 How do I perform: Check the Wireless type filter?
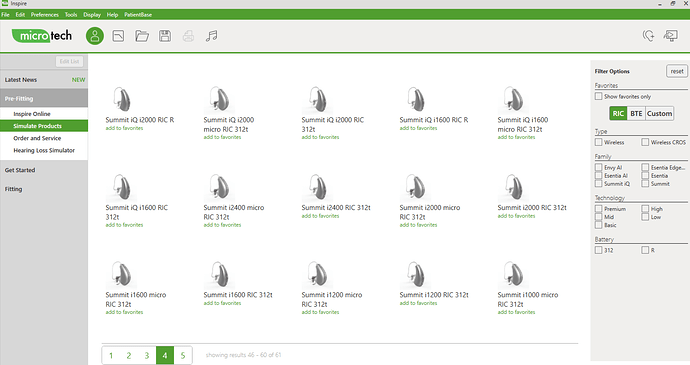tap(598, 142)
